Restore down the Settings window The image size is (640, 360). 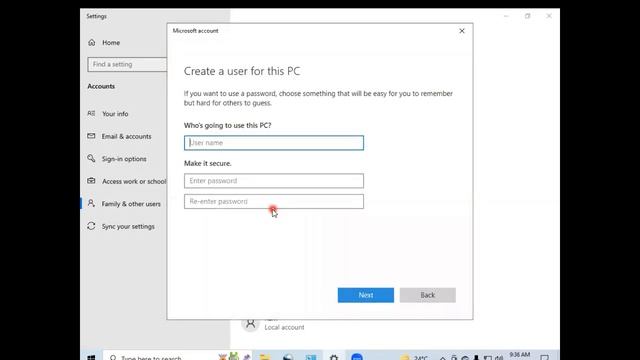(x=527, y=16)
